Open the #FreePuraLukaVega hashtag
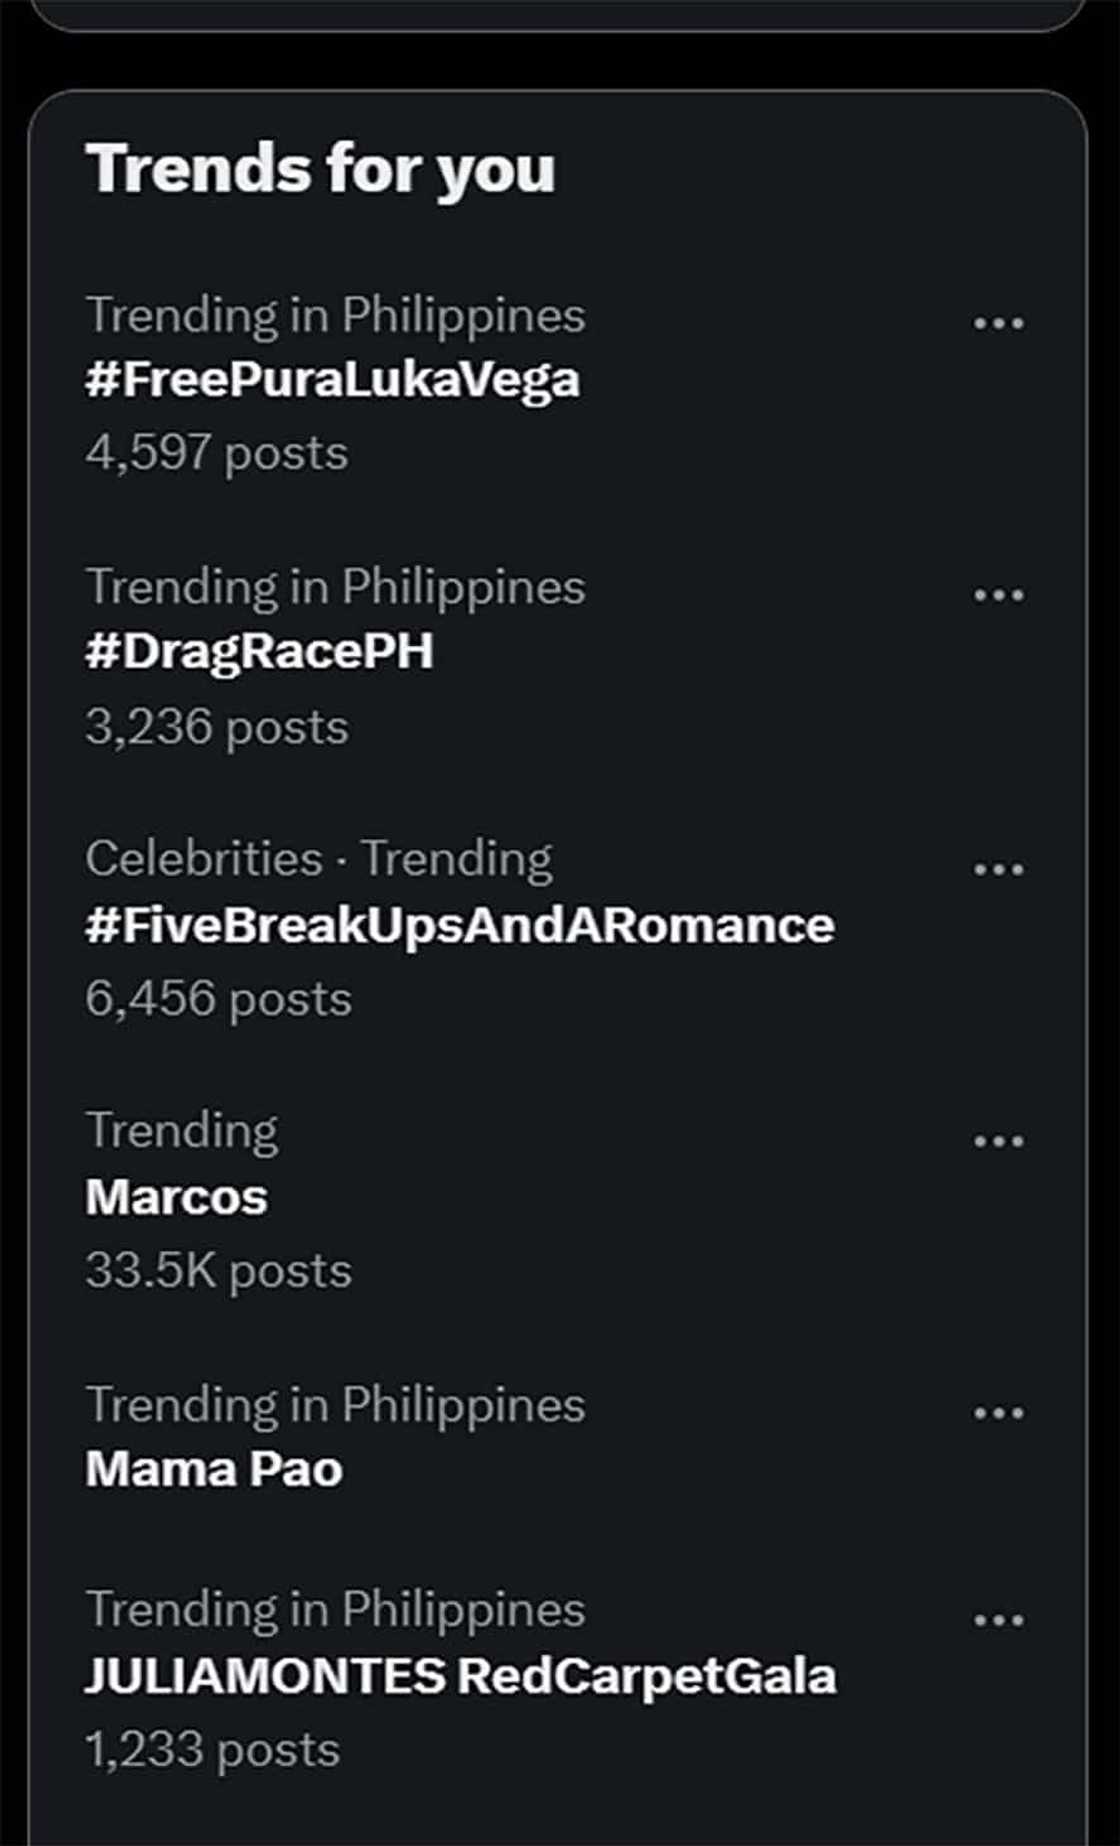Image resolution: width=1120 pixels, height=1846 pixels. [x=332, y=380]
